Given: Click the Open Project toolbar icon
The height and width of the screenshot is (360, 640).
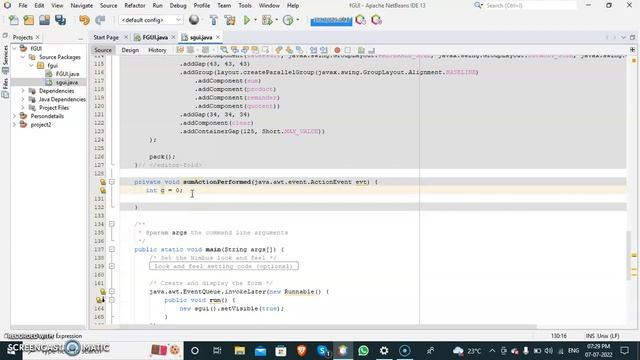Looking at the screenshot, I should [44, 20].
